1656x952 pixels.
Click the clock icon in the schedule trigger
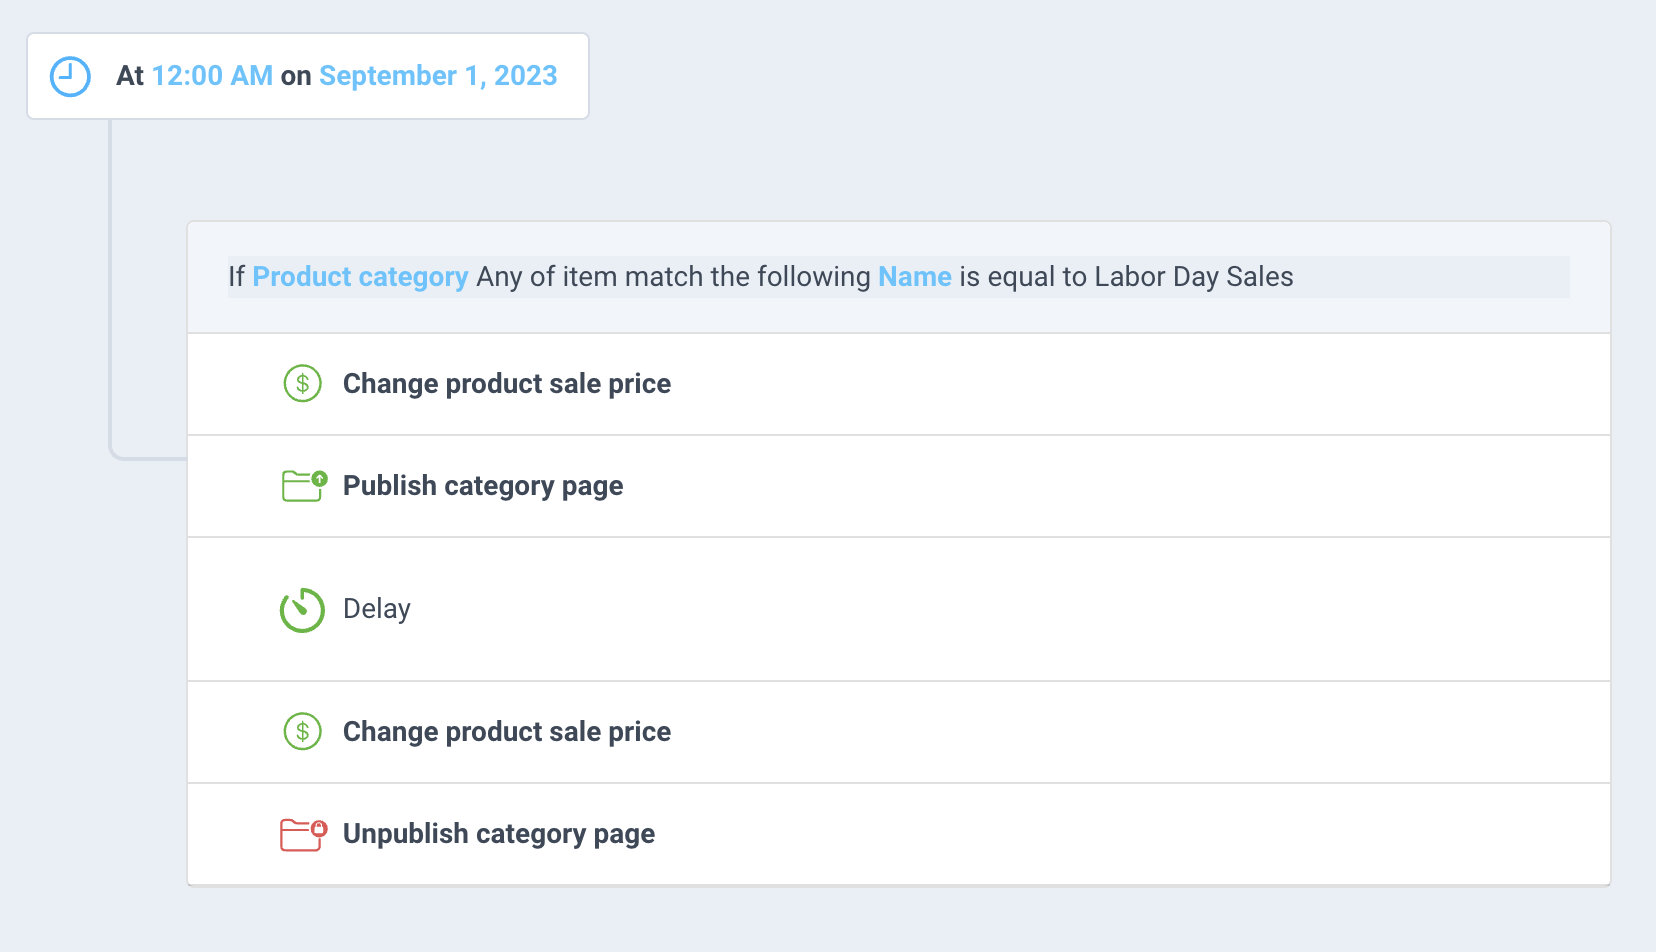[70, 77]
